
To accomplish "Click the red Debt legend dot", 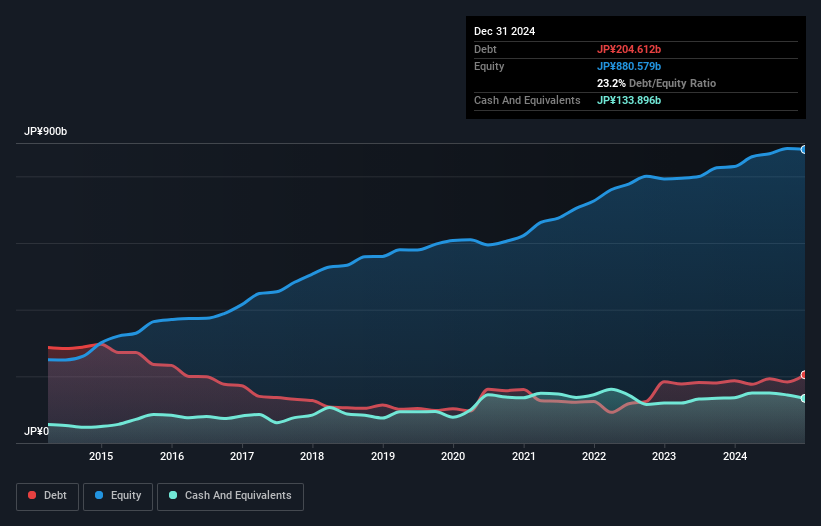I will pos(32,495).
